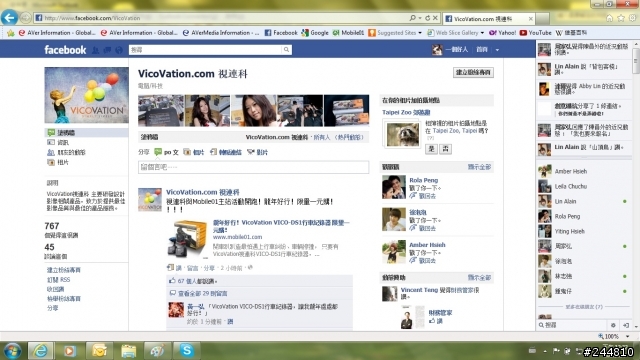The height and width of the screenshot is (360, 640).
Task: Open the Taipei Zoo location link
Action: click(x=406, y=112)
